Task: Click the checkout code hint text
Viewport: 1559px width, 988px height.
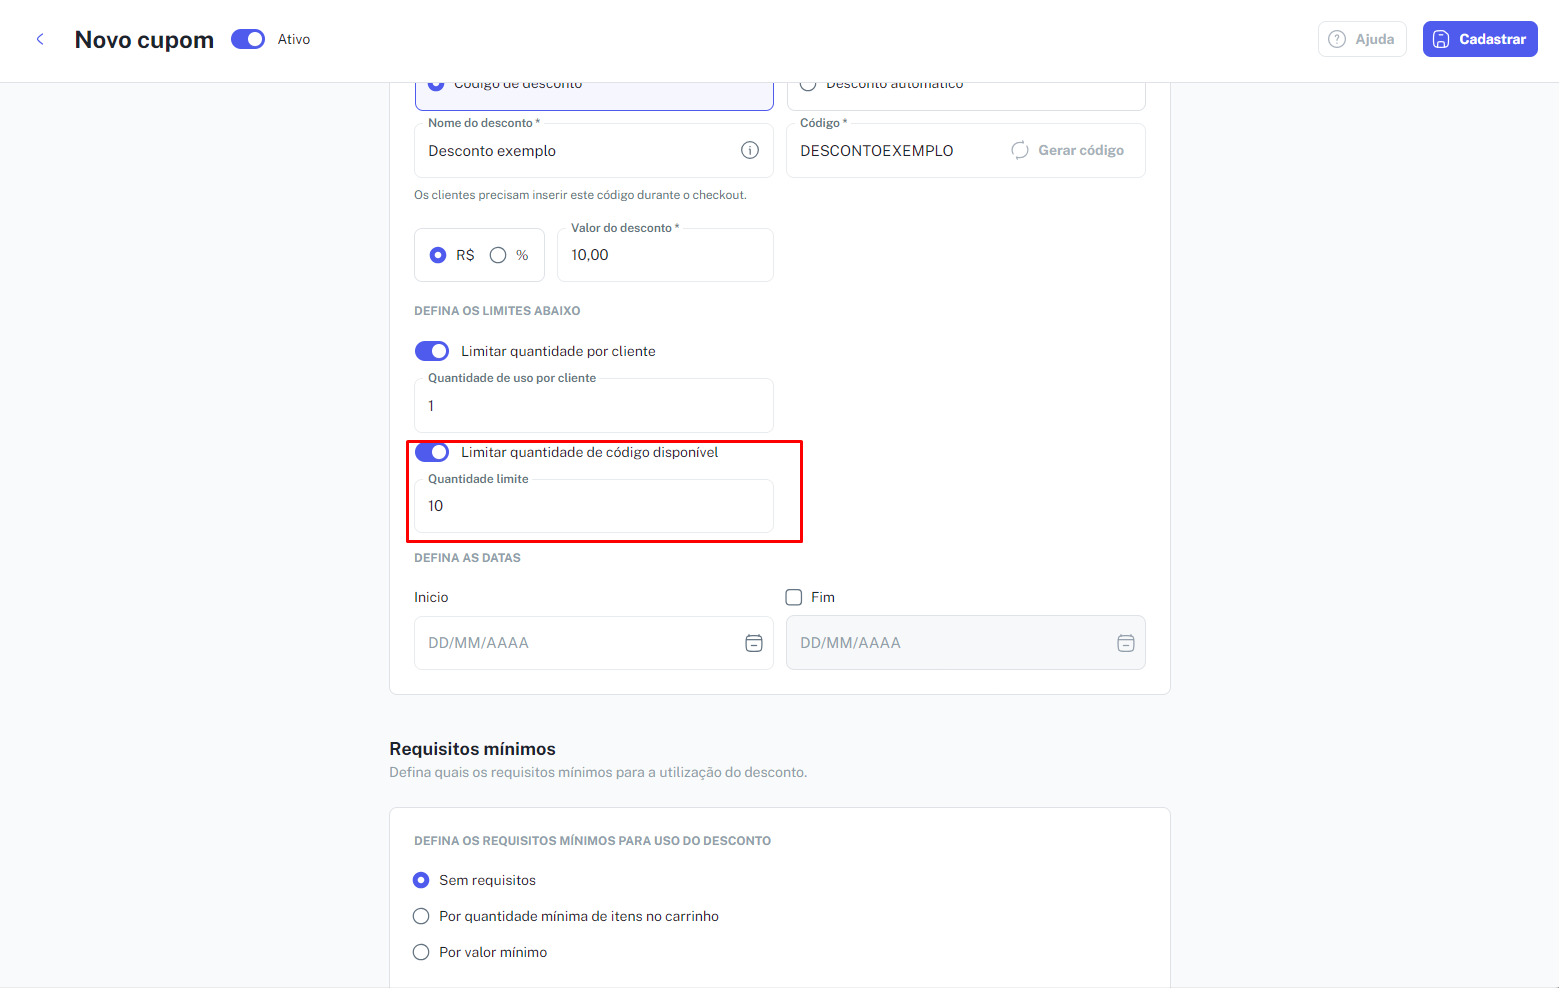Action: (x=580, y=195)
